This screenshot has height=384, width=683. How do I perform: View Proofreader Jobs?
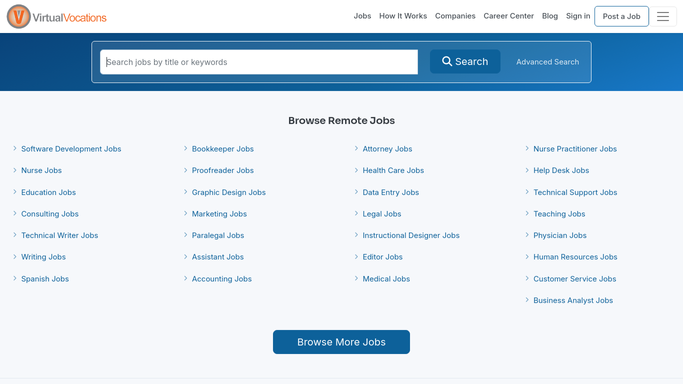click(x=223, y=170)
